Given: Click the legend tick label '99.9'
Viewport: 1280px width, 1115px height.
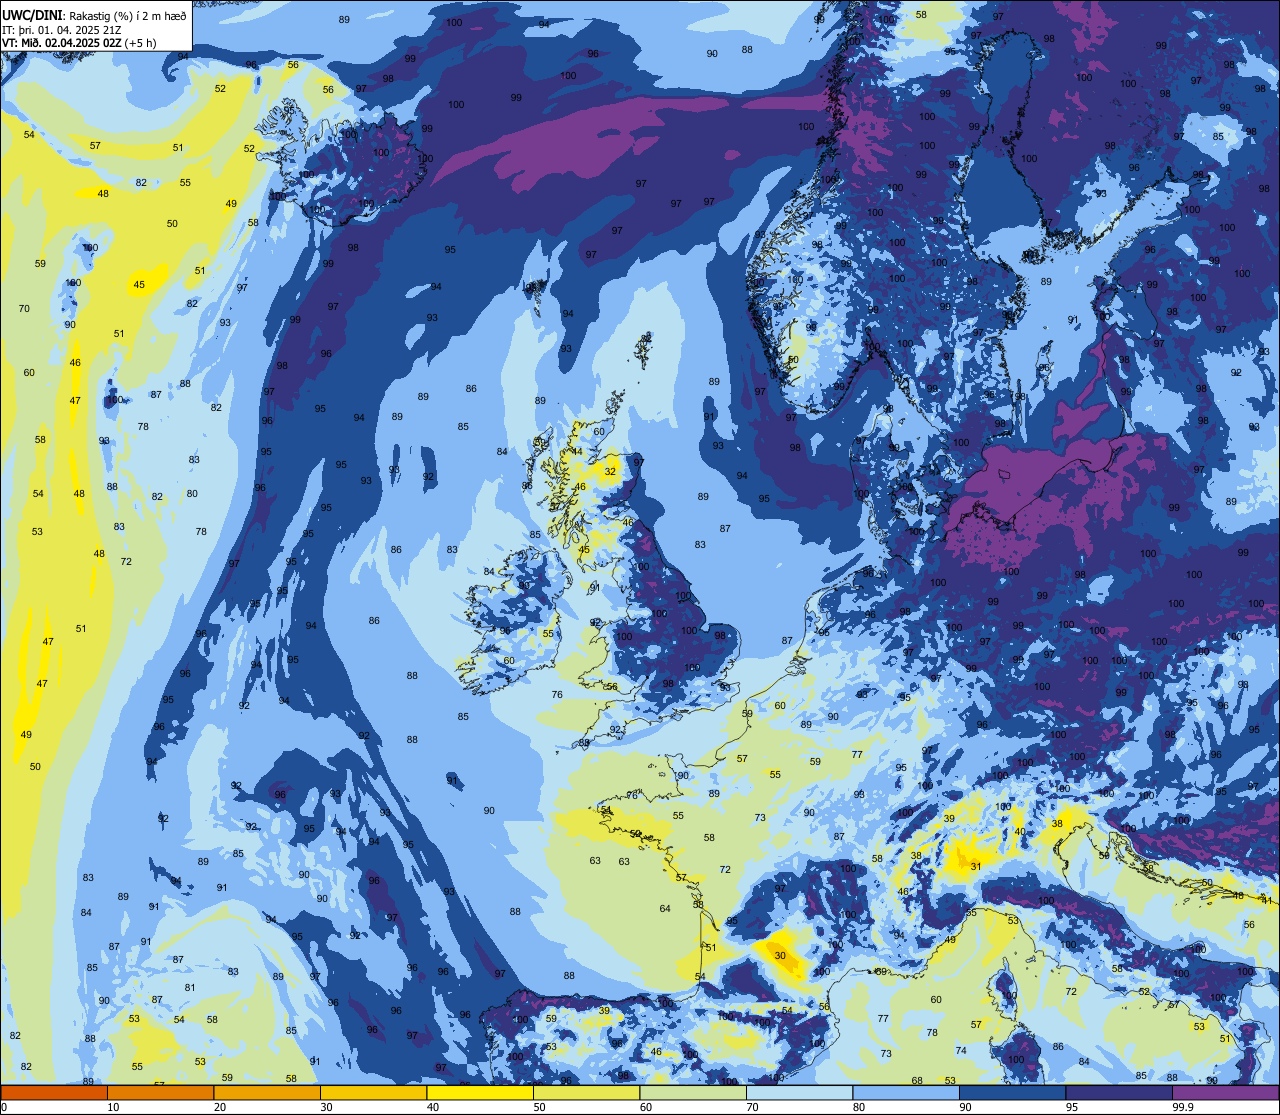Looking at the screenshot, I should 1183,1107.
